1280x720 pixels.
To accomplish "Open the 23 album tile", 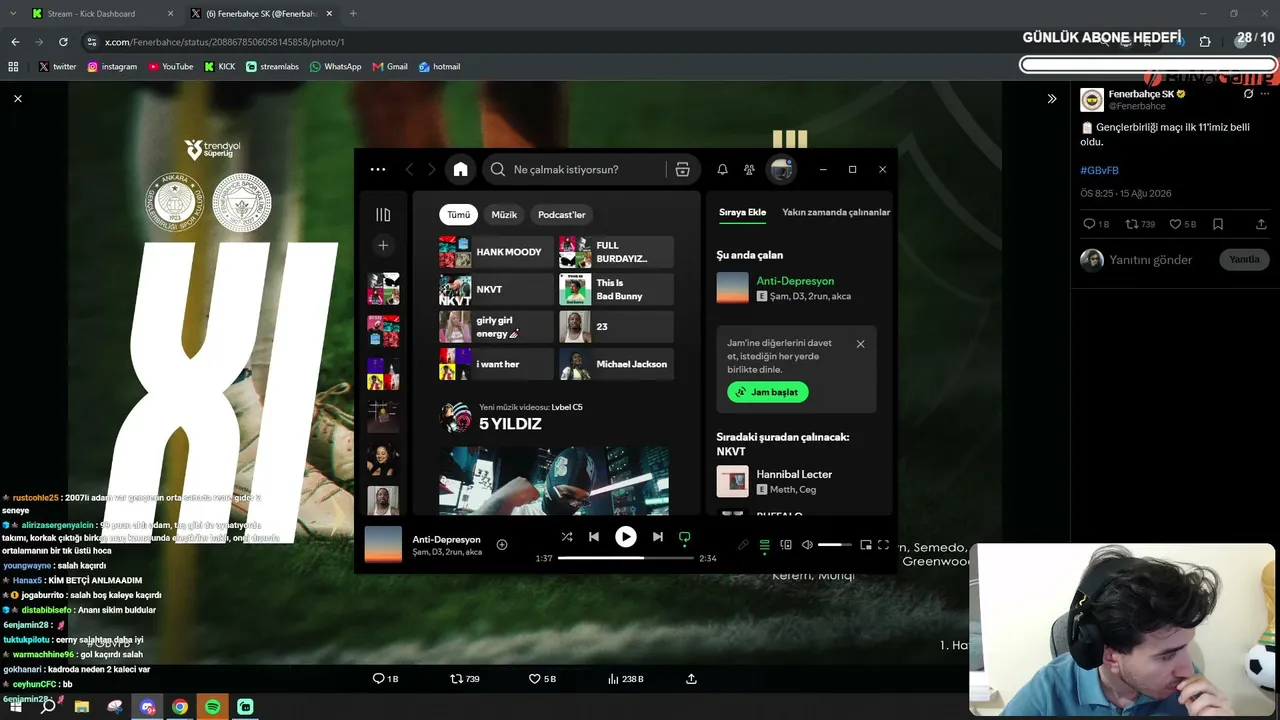I will pyautogui.click(x=616, y=327).
